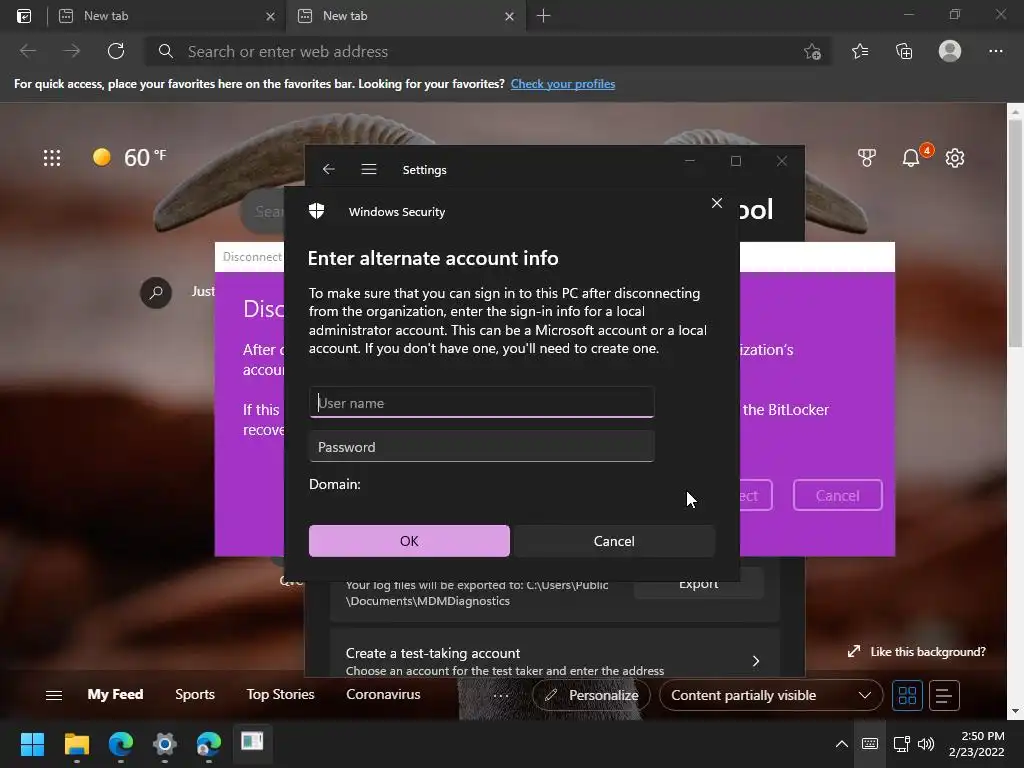The height and width of the screenshot is (768, 1024).
Task: Click the User name field
Action: pyautogui.click(x=482, y=402)
